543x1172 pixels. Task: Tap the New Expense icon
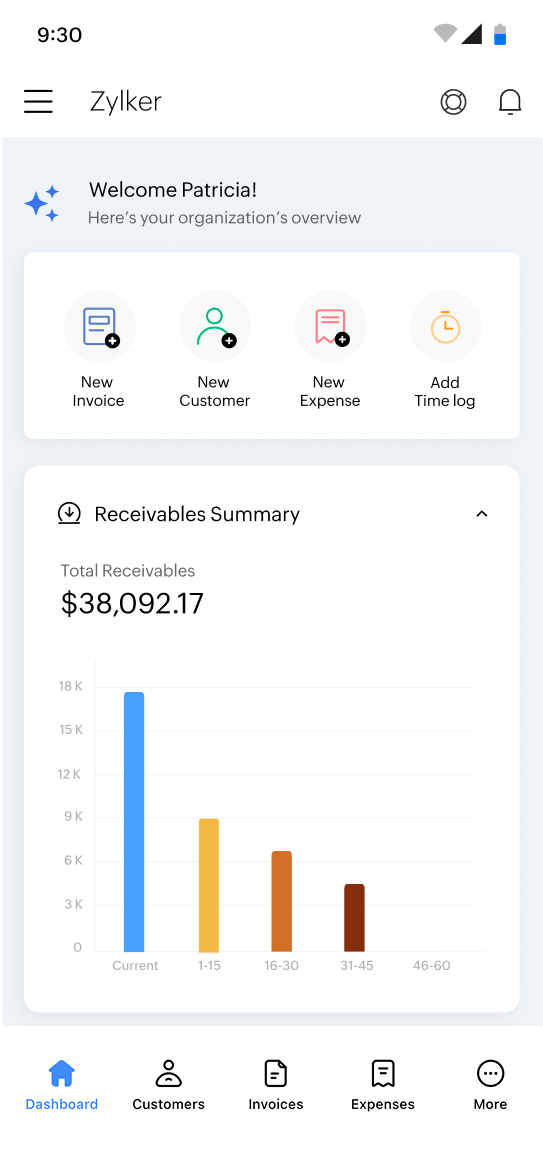coord(330,327)
